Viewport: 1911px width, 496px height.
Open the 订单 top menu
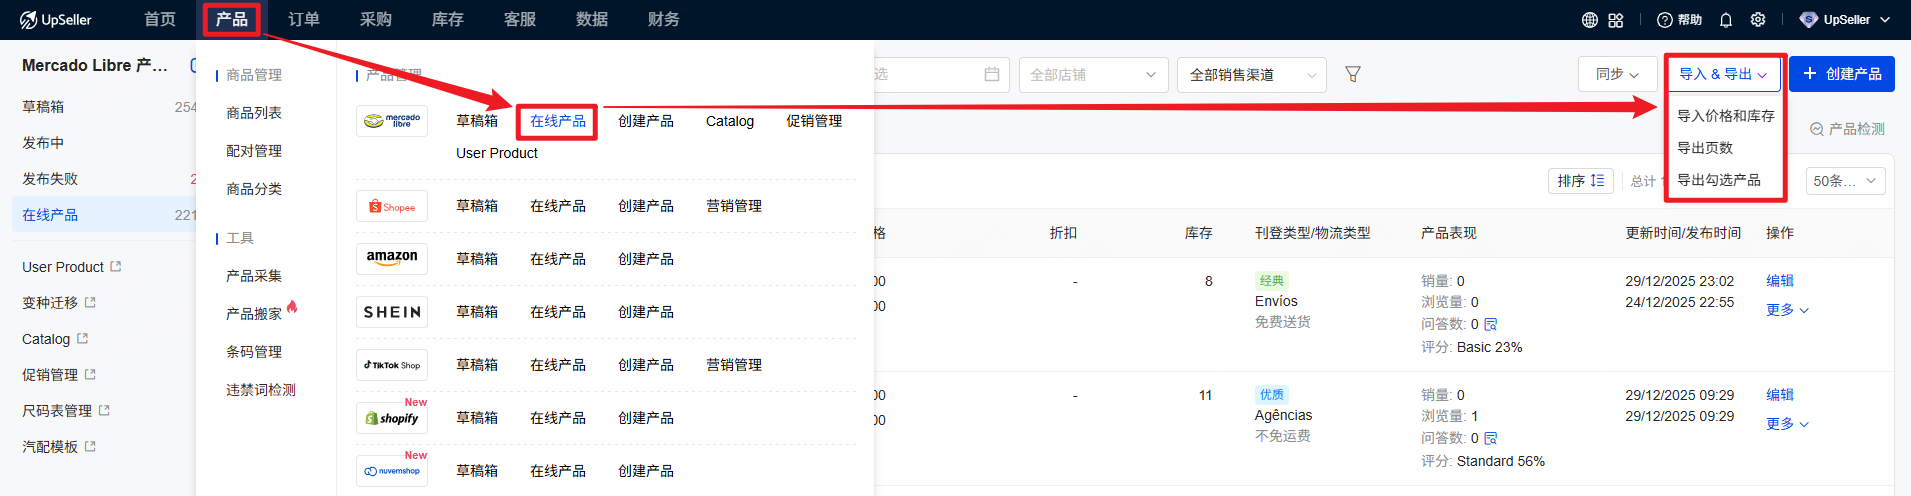click(304, 19)
